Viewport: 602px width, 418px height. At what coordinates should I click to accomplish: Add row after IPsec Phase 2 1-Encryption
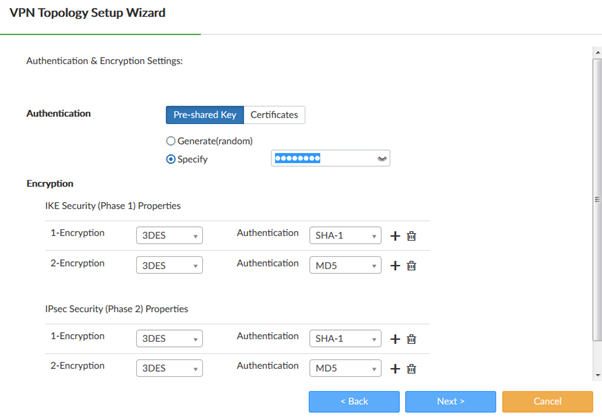click(x=395, y=339)
